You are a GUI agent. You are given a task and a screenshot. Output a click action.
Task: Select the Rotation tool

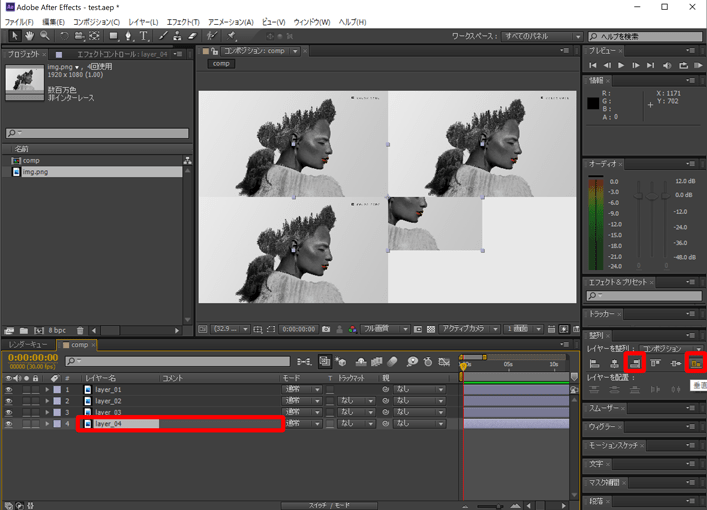click(64, 36)
